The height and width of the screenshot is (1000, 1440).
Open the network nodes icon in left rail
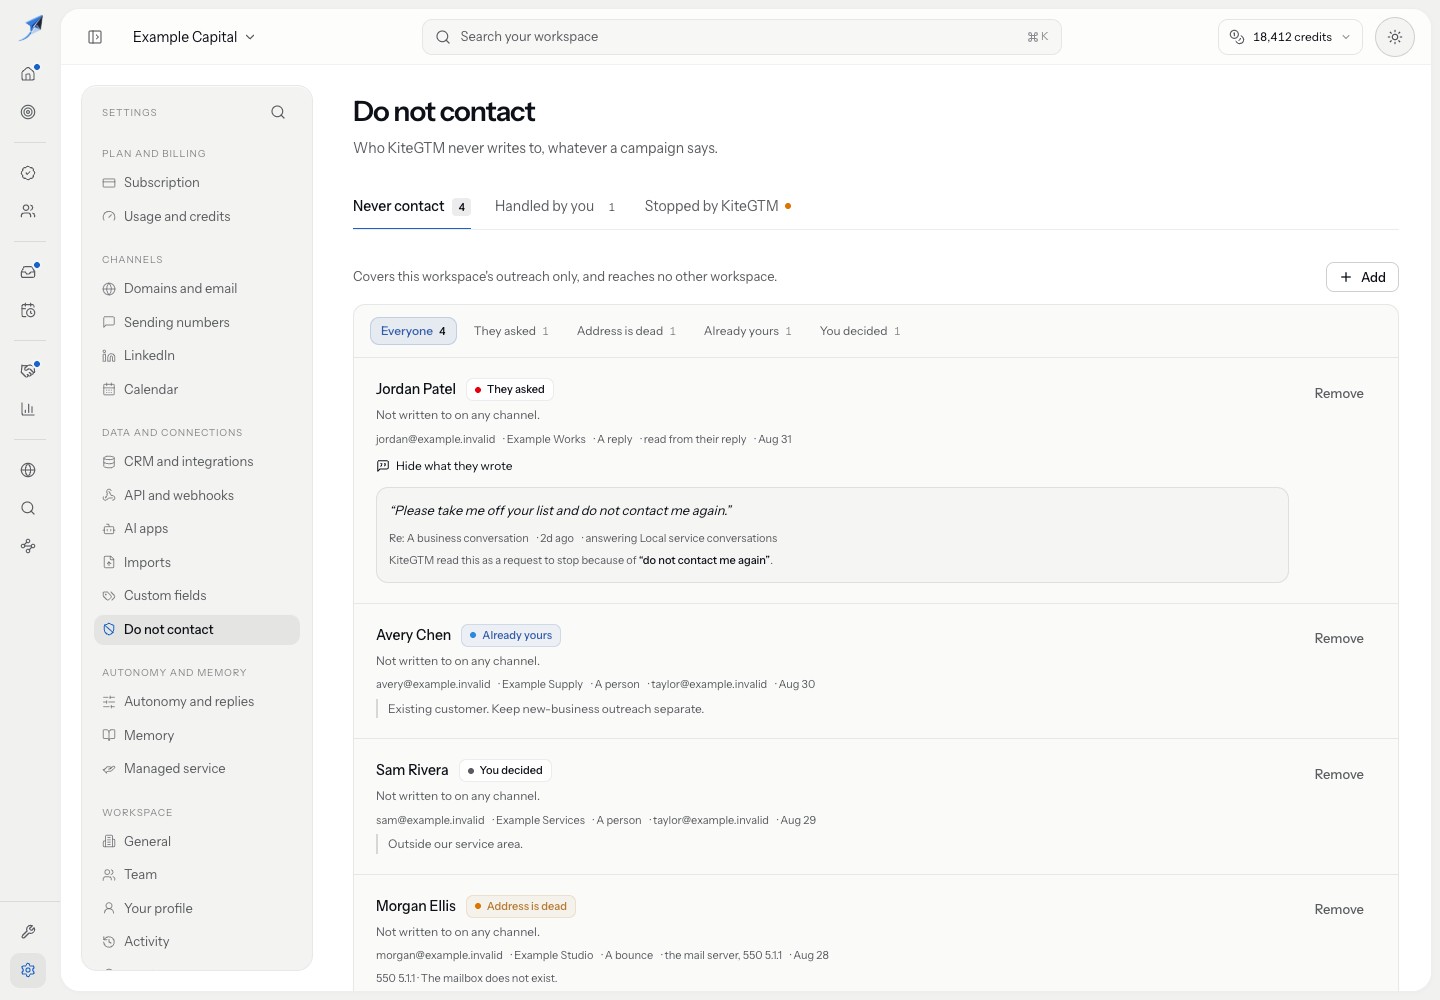click(x=28, y=546)
